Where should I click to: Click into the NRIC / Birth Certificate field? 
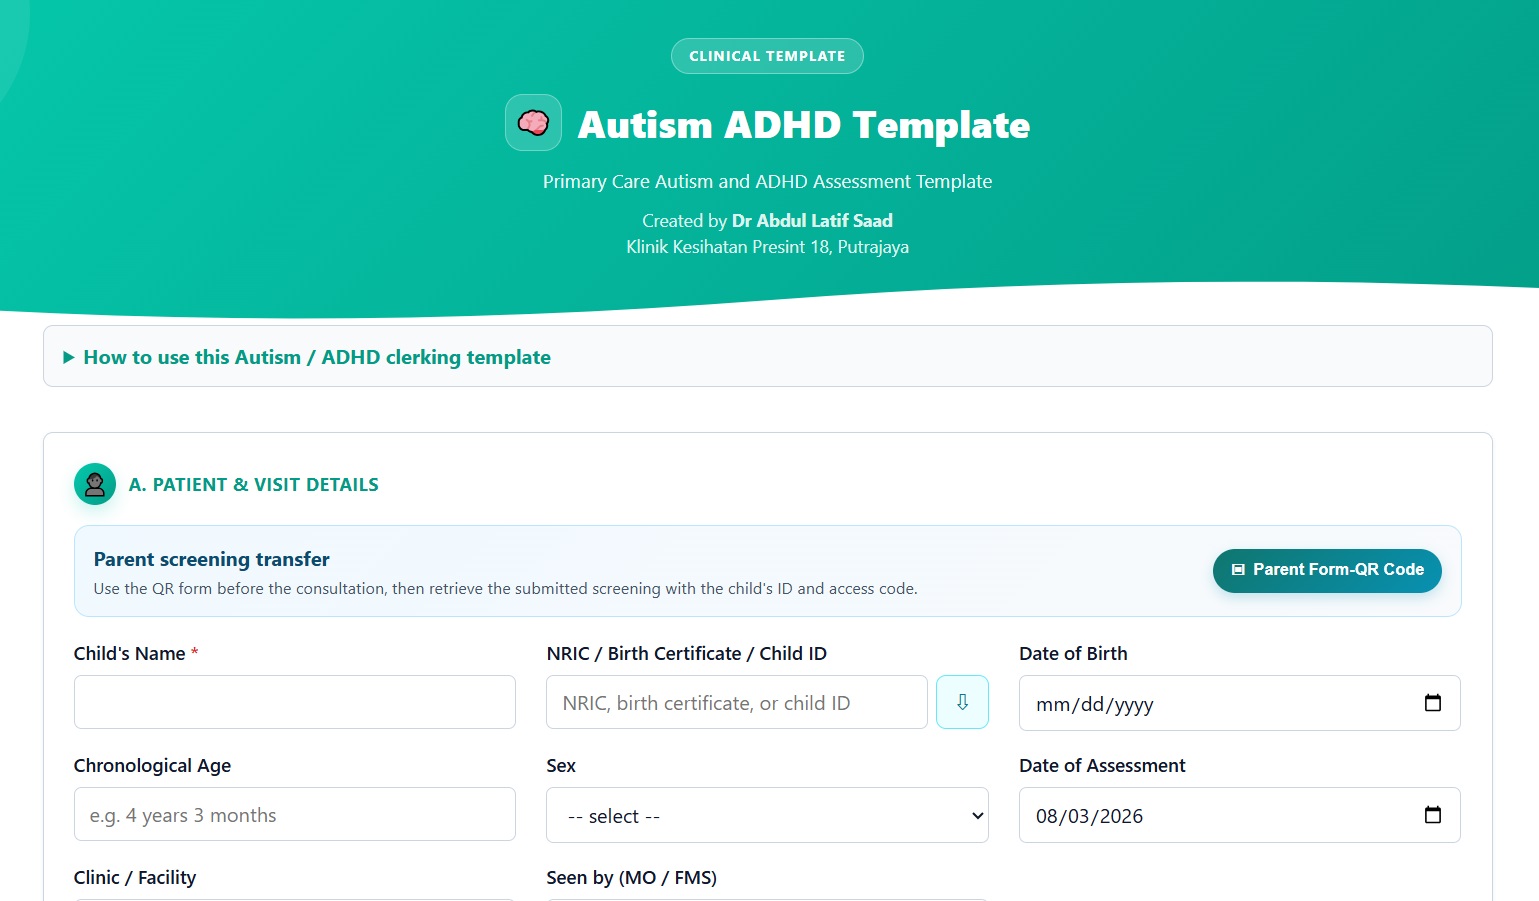(x=737, y=702)
